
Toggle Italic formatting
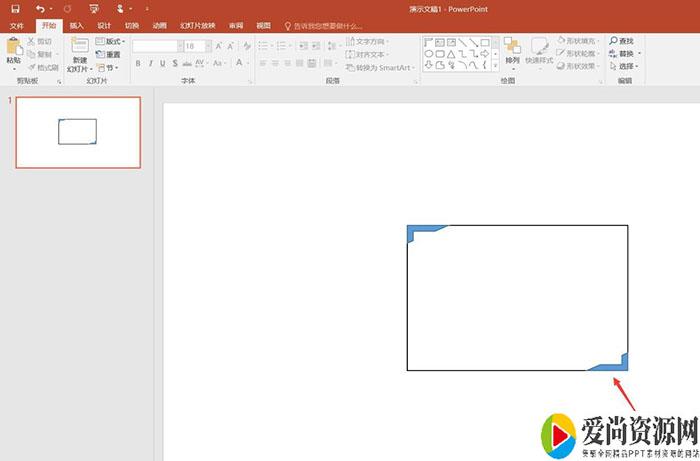click(x=150, y=63)
